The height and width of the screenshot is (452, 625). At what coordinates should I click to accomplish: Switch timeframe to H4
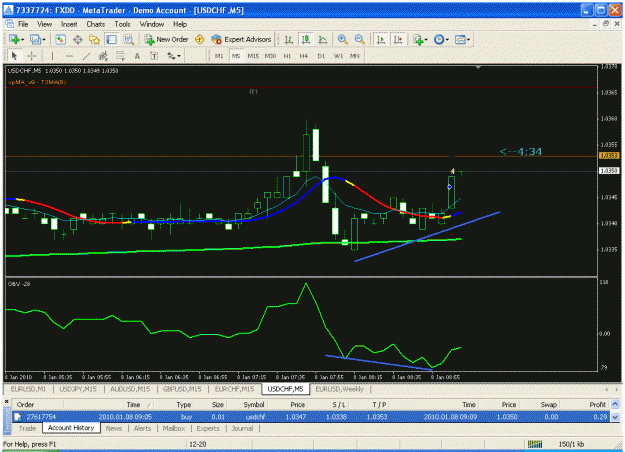(x=304, y=56)
